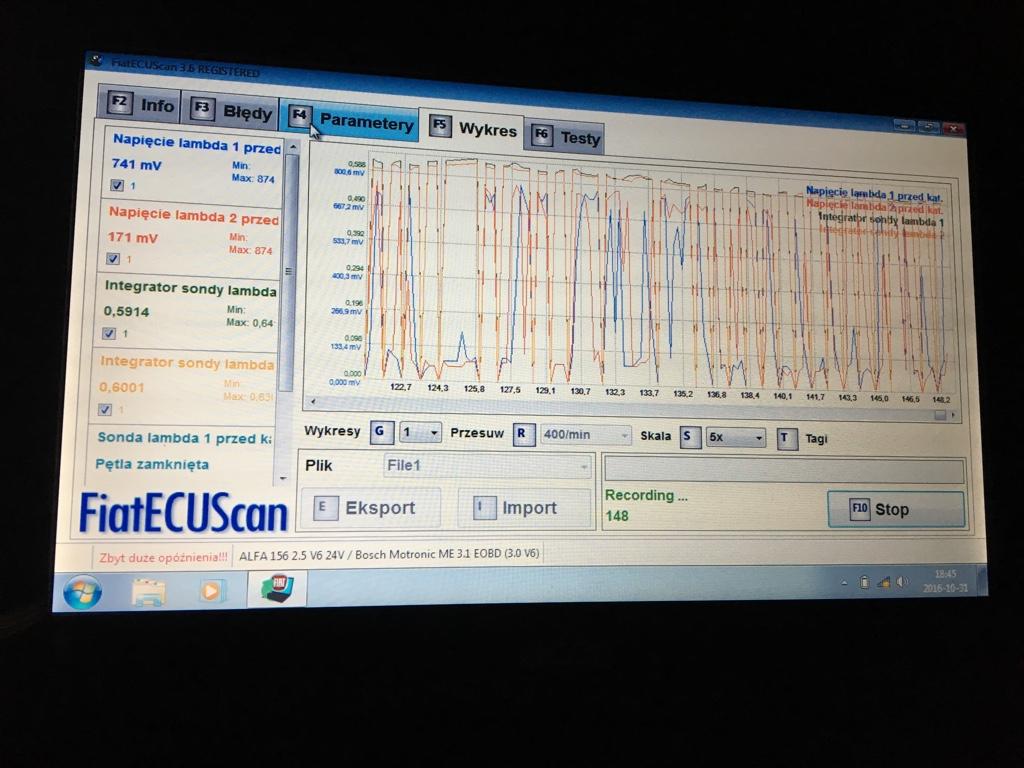Viewport: 1024px width, 768px height.
Task: Click the taskbar clock and date
Action: pyautogui.click(x=945, y=581)
